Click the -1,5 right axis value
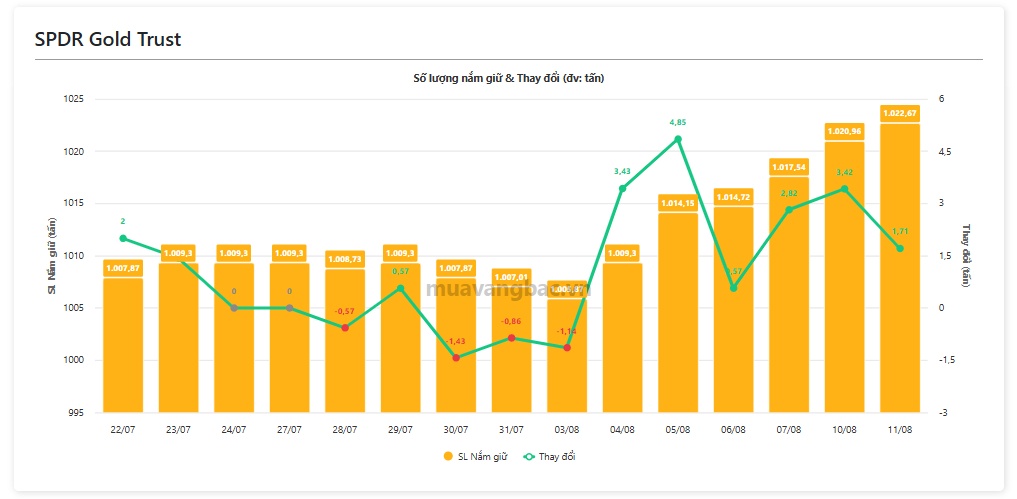Viewport: 1017px width, 499px height. 945,360
